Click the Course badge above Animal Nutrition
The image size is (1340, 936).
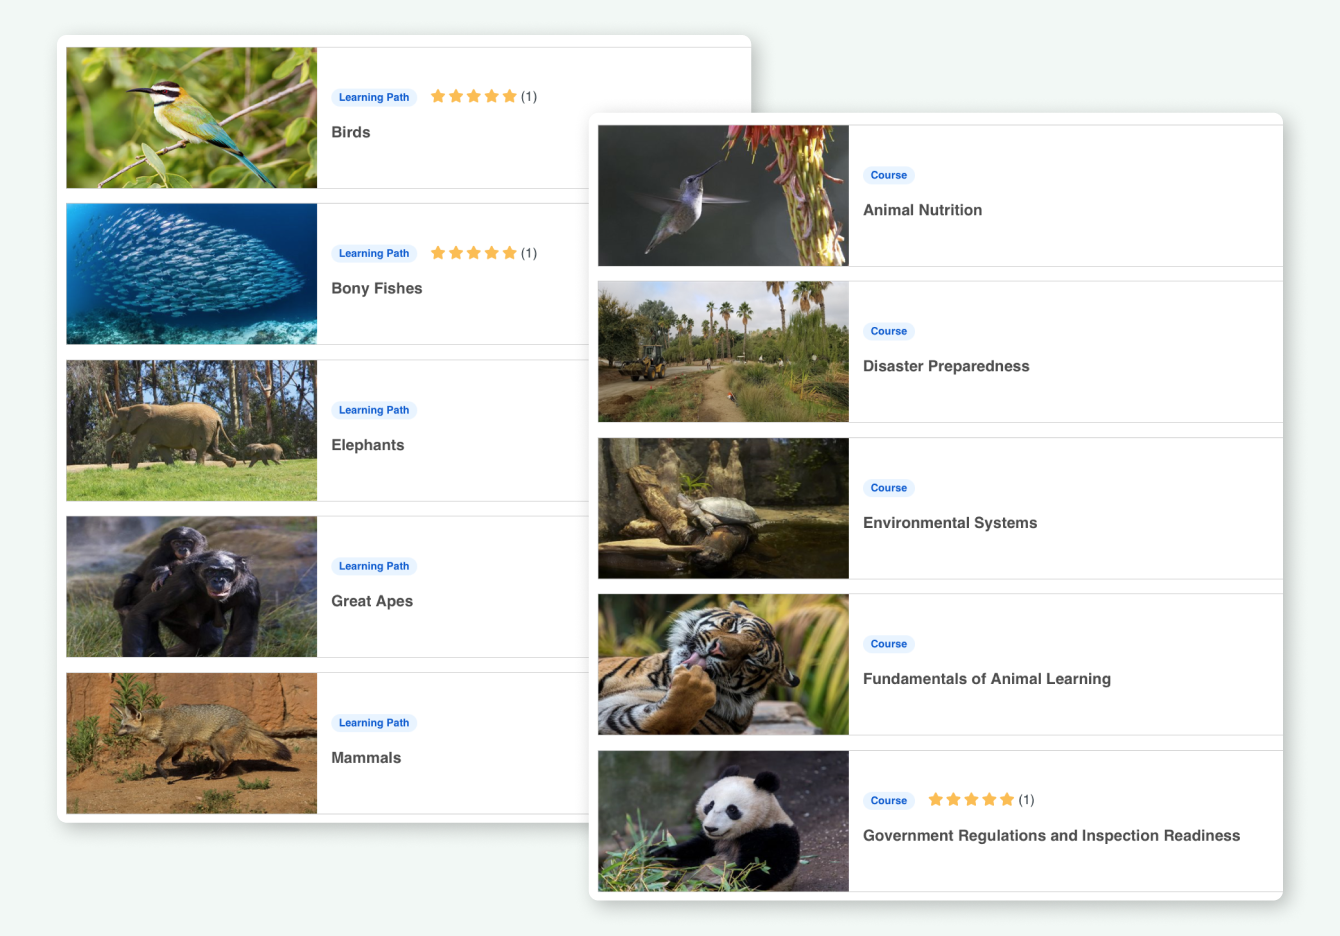click(x=888, y=175)
